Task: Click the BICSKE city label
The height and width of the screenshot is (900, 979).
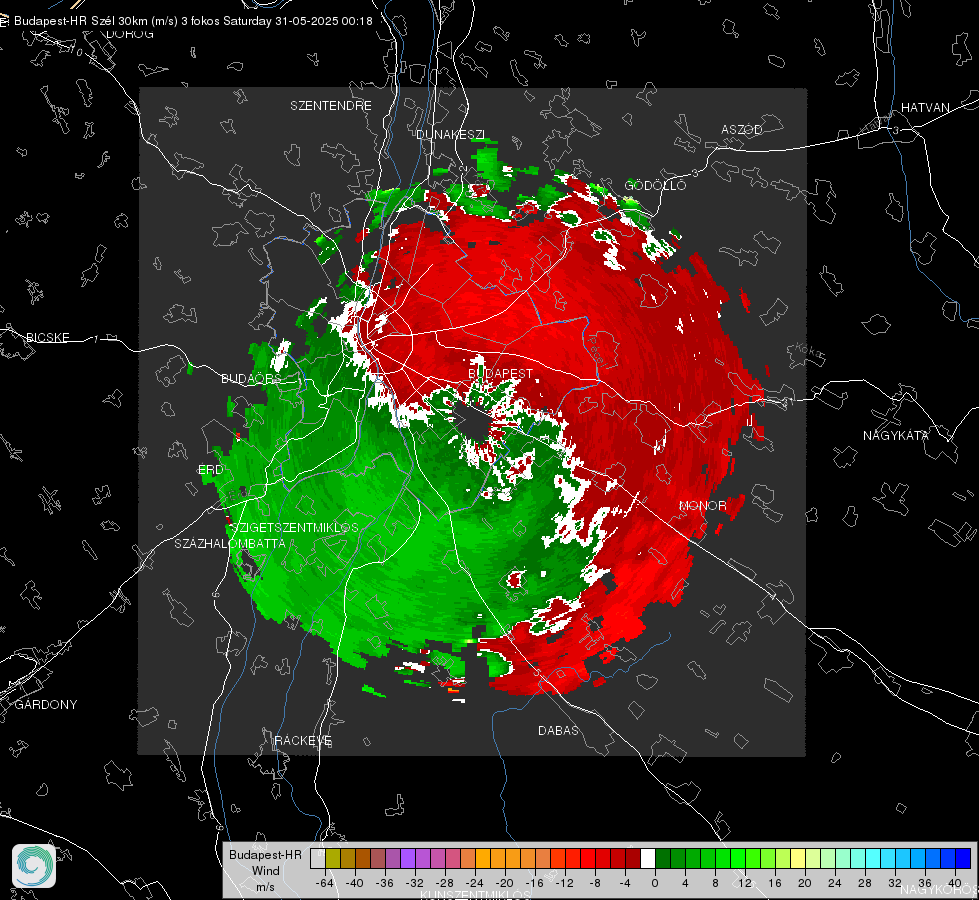Action: 47,337
